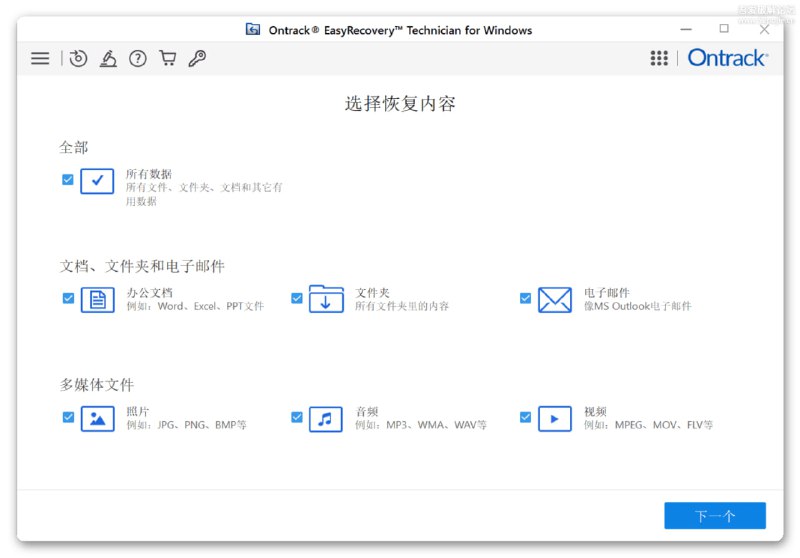Click the shopping cart buy icon
This screenshot has width=800, height=558.
(x=167, y=58)
